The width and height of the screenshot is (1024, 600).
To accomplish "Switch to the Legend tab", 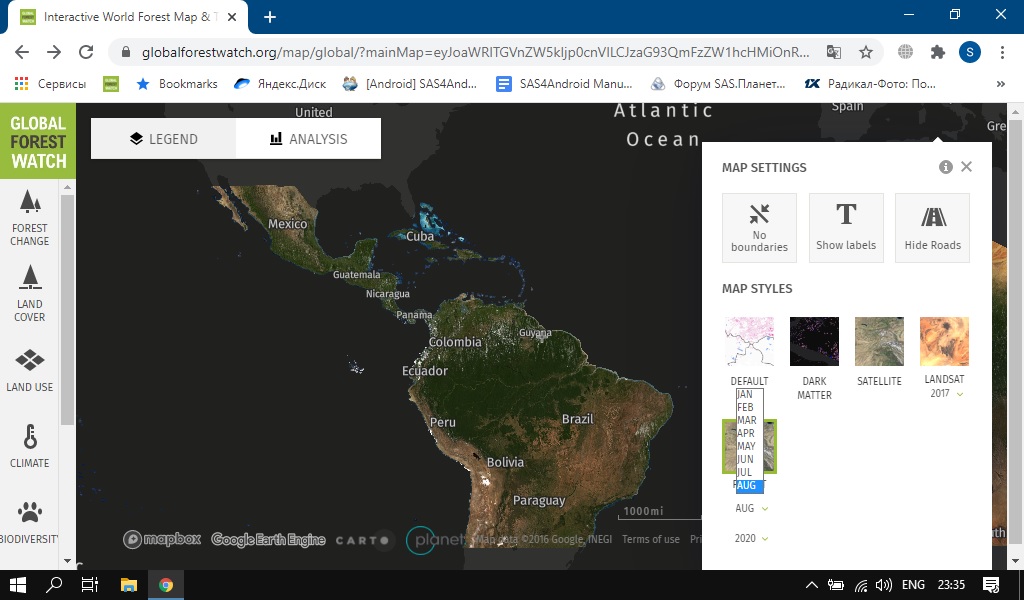I will pyautogui.click(x=164, y=139).
